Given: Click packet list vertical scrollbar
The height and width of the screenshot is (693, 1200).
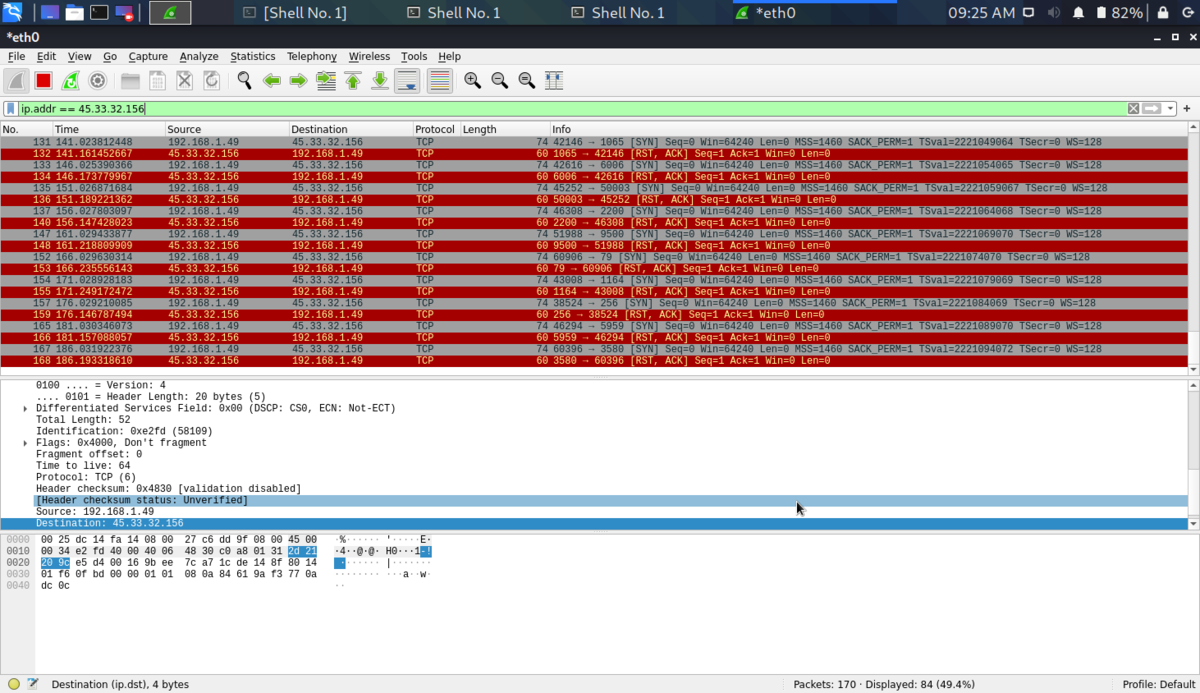Looking at the screenshot, I should click(x=1193, y=248).
